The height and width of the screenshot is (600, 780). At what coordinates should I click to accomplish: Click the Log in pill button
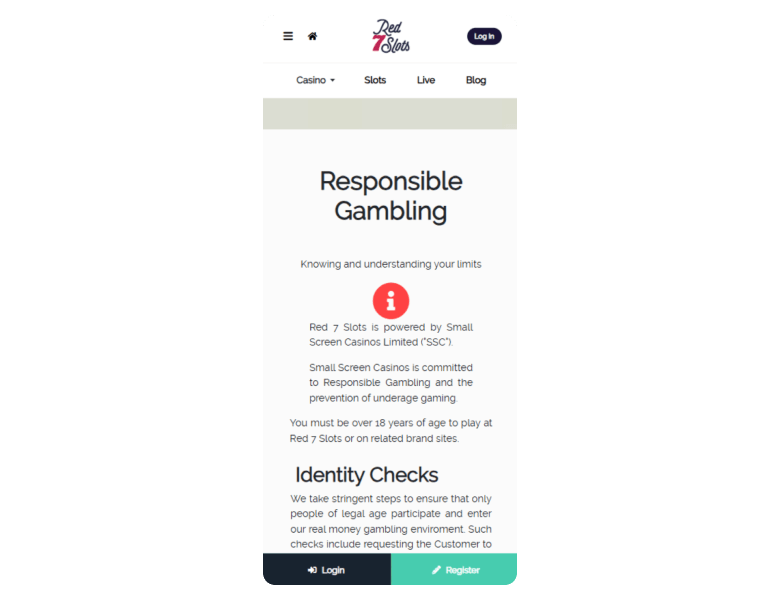tap(484, 36)
